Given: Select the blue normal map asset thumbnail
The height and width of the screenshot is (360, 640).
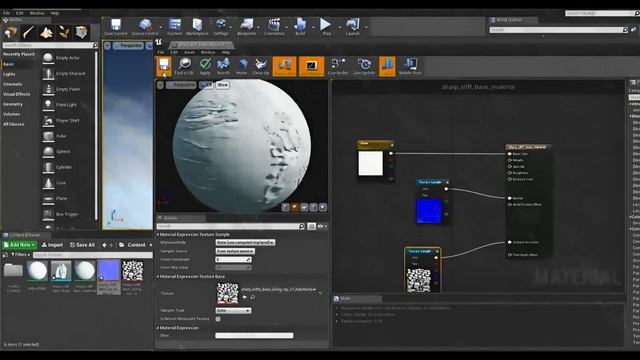Looking at the screenshot, I should click(109, 270).
